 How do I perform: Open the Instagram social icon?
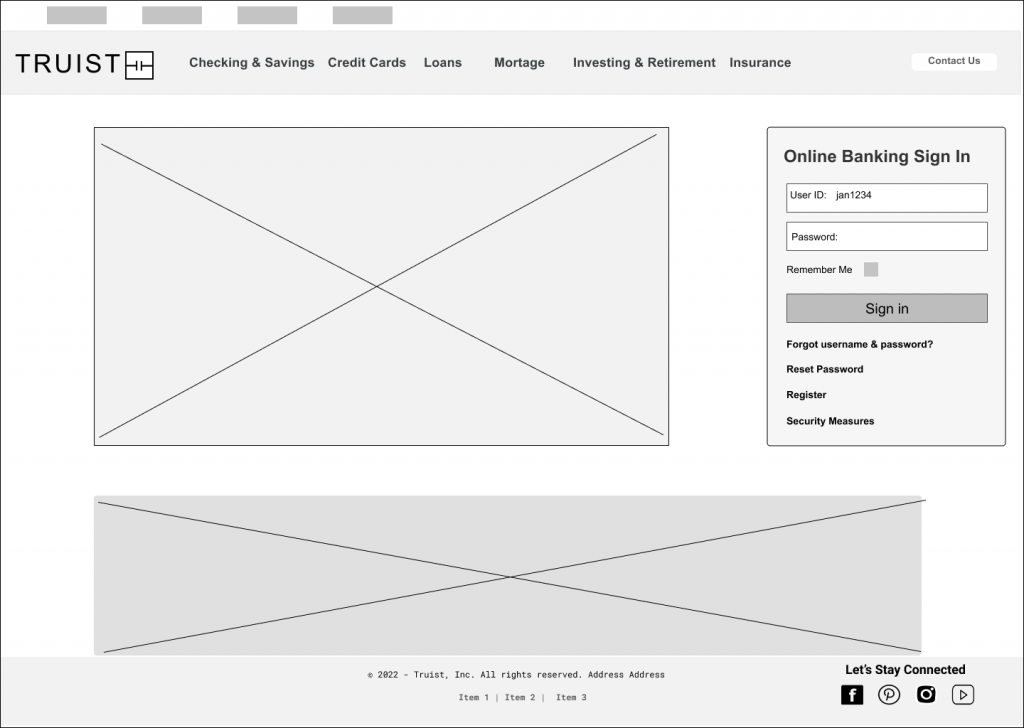926,695
